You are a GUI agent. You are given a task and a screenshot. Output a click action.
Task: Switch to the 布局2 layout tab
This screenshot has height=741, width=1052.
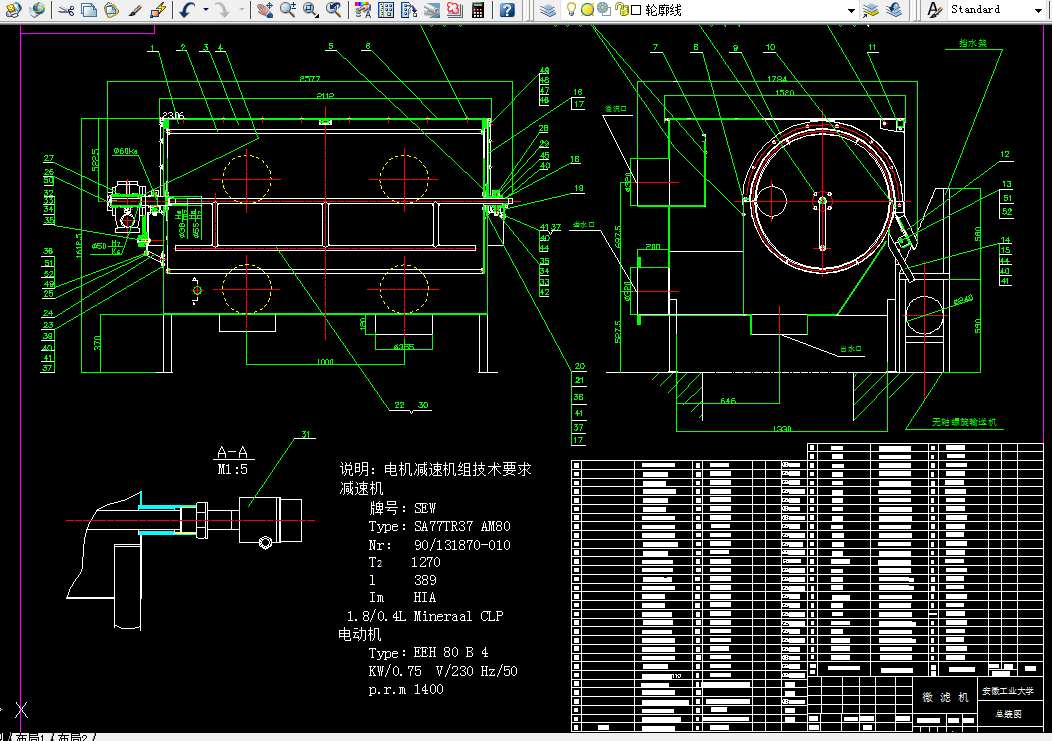coord(73,737)
